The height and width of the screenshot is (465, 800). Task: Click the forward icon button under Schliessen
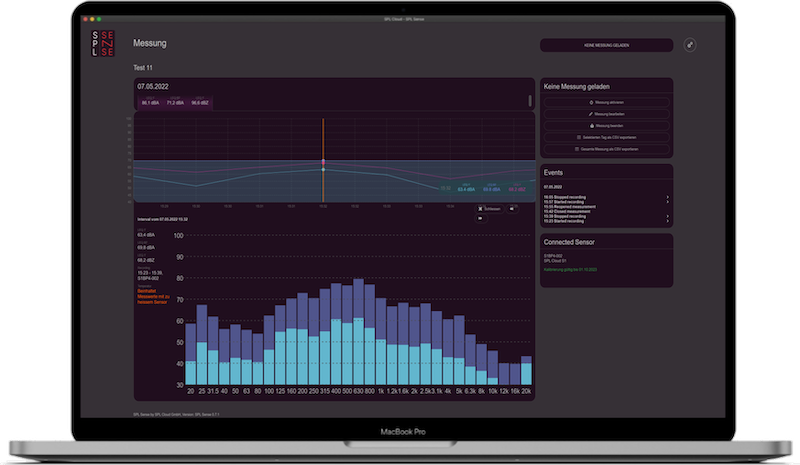482,217
